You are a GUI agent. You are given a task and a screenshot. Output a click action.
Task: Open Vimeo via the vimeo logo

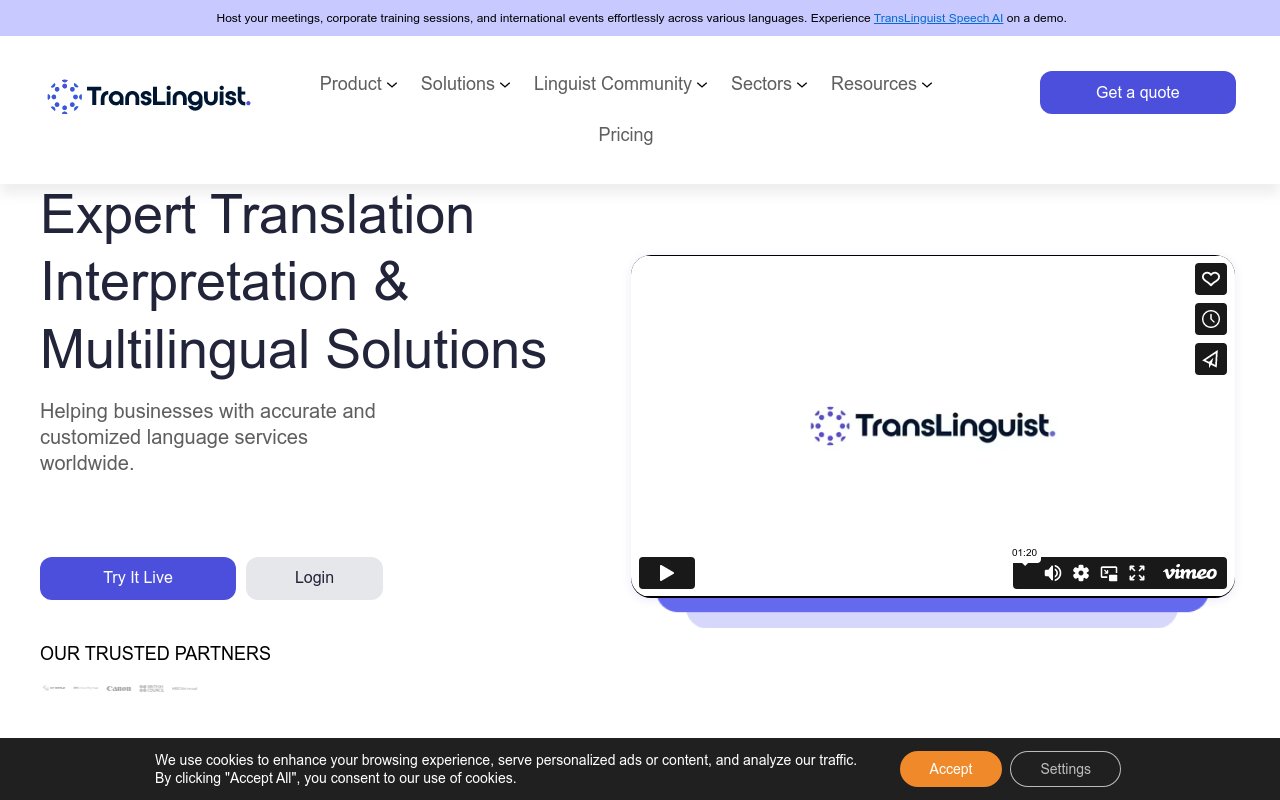[1190, 573]
